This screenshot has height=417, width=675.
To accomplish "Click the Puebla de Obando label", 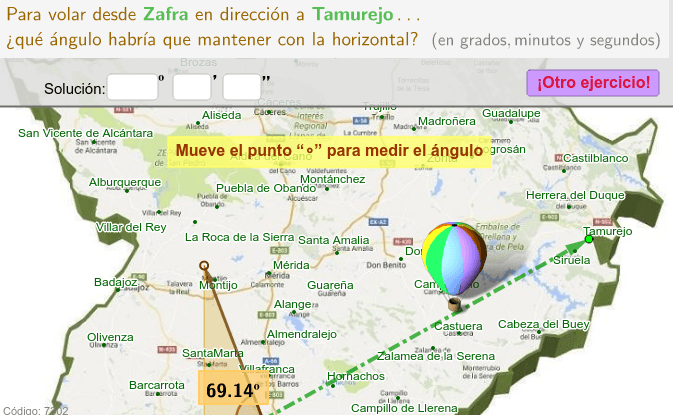I will 266,188.
